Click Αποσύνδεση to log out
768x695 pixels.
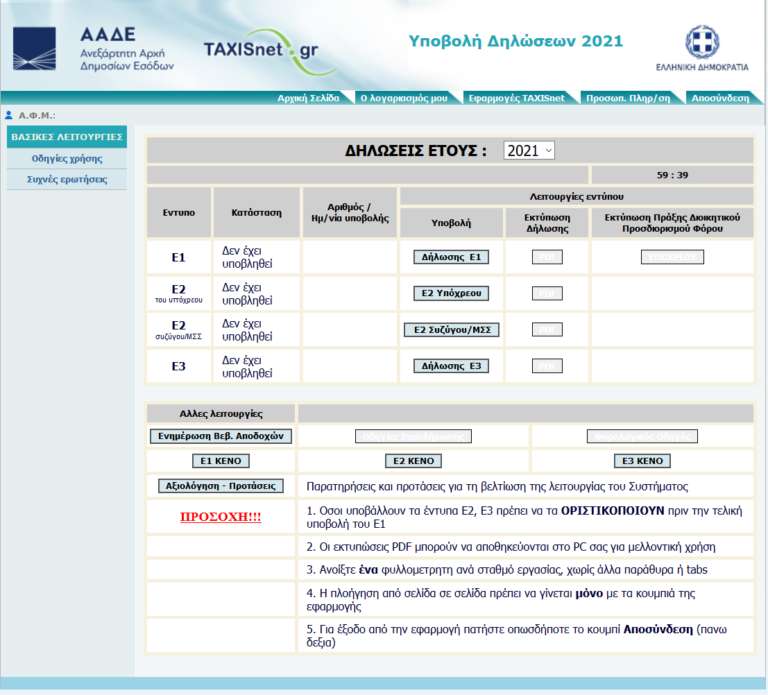pos(720,98)
